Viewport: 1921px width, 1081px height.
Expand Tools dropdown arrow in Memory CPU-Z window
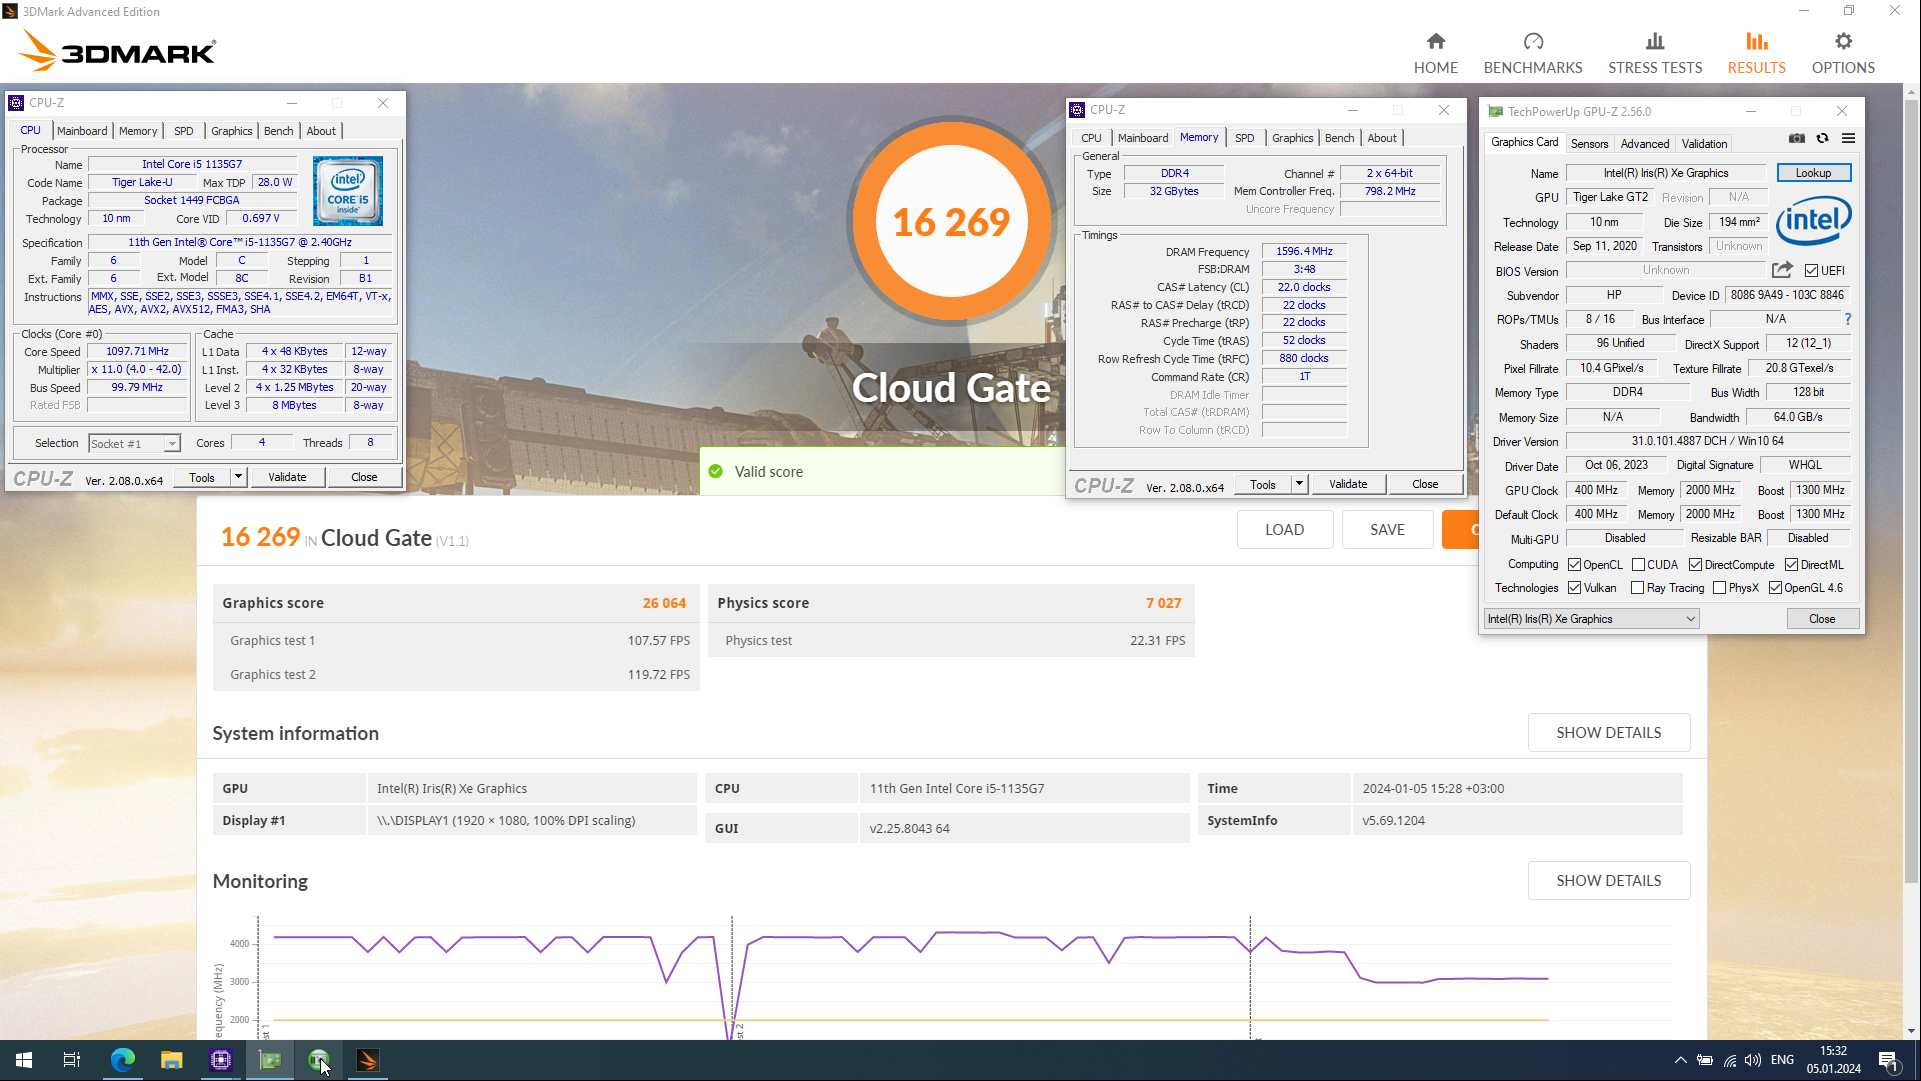1299,484
